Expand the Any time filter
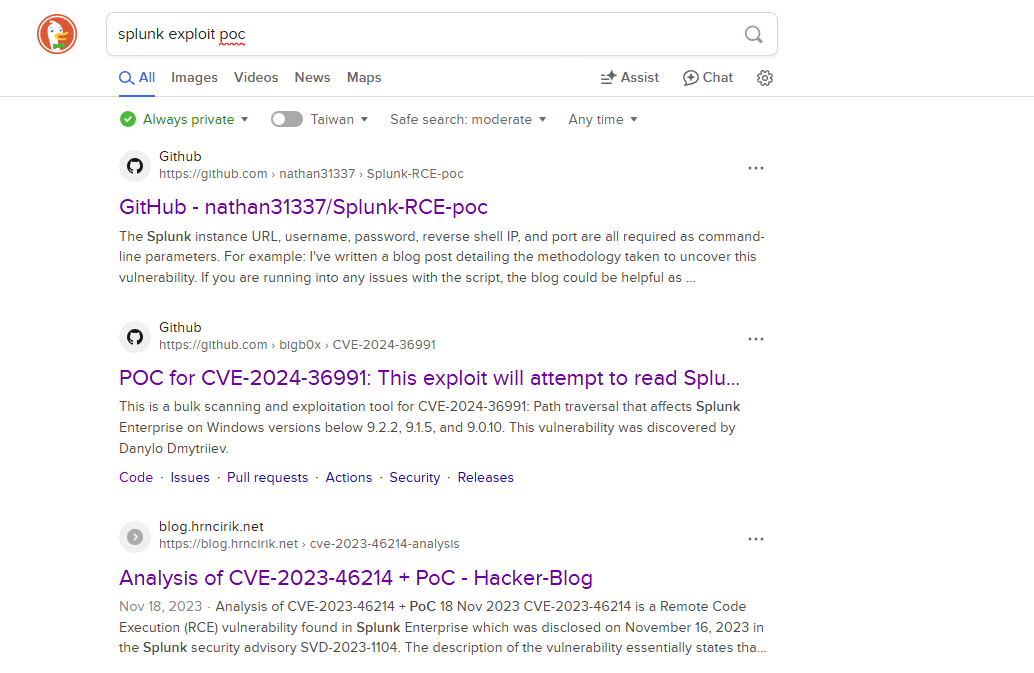 click(602, 119)
